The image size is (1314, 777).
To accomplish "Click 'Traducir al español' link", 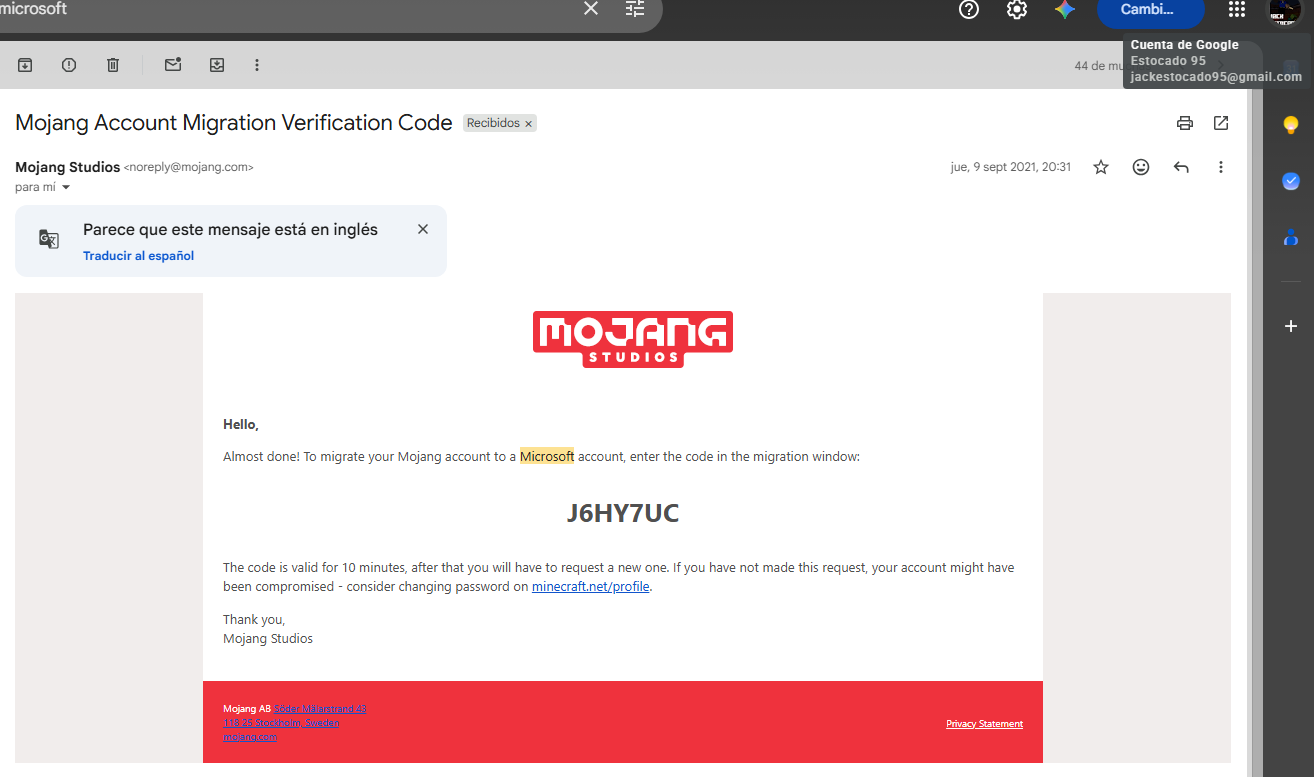I will click(x=138, y=256).
